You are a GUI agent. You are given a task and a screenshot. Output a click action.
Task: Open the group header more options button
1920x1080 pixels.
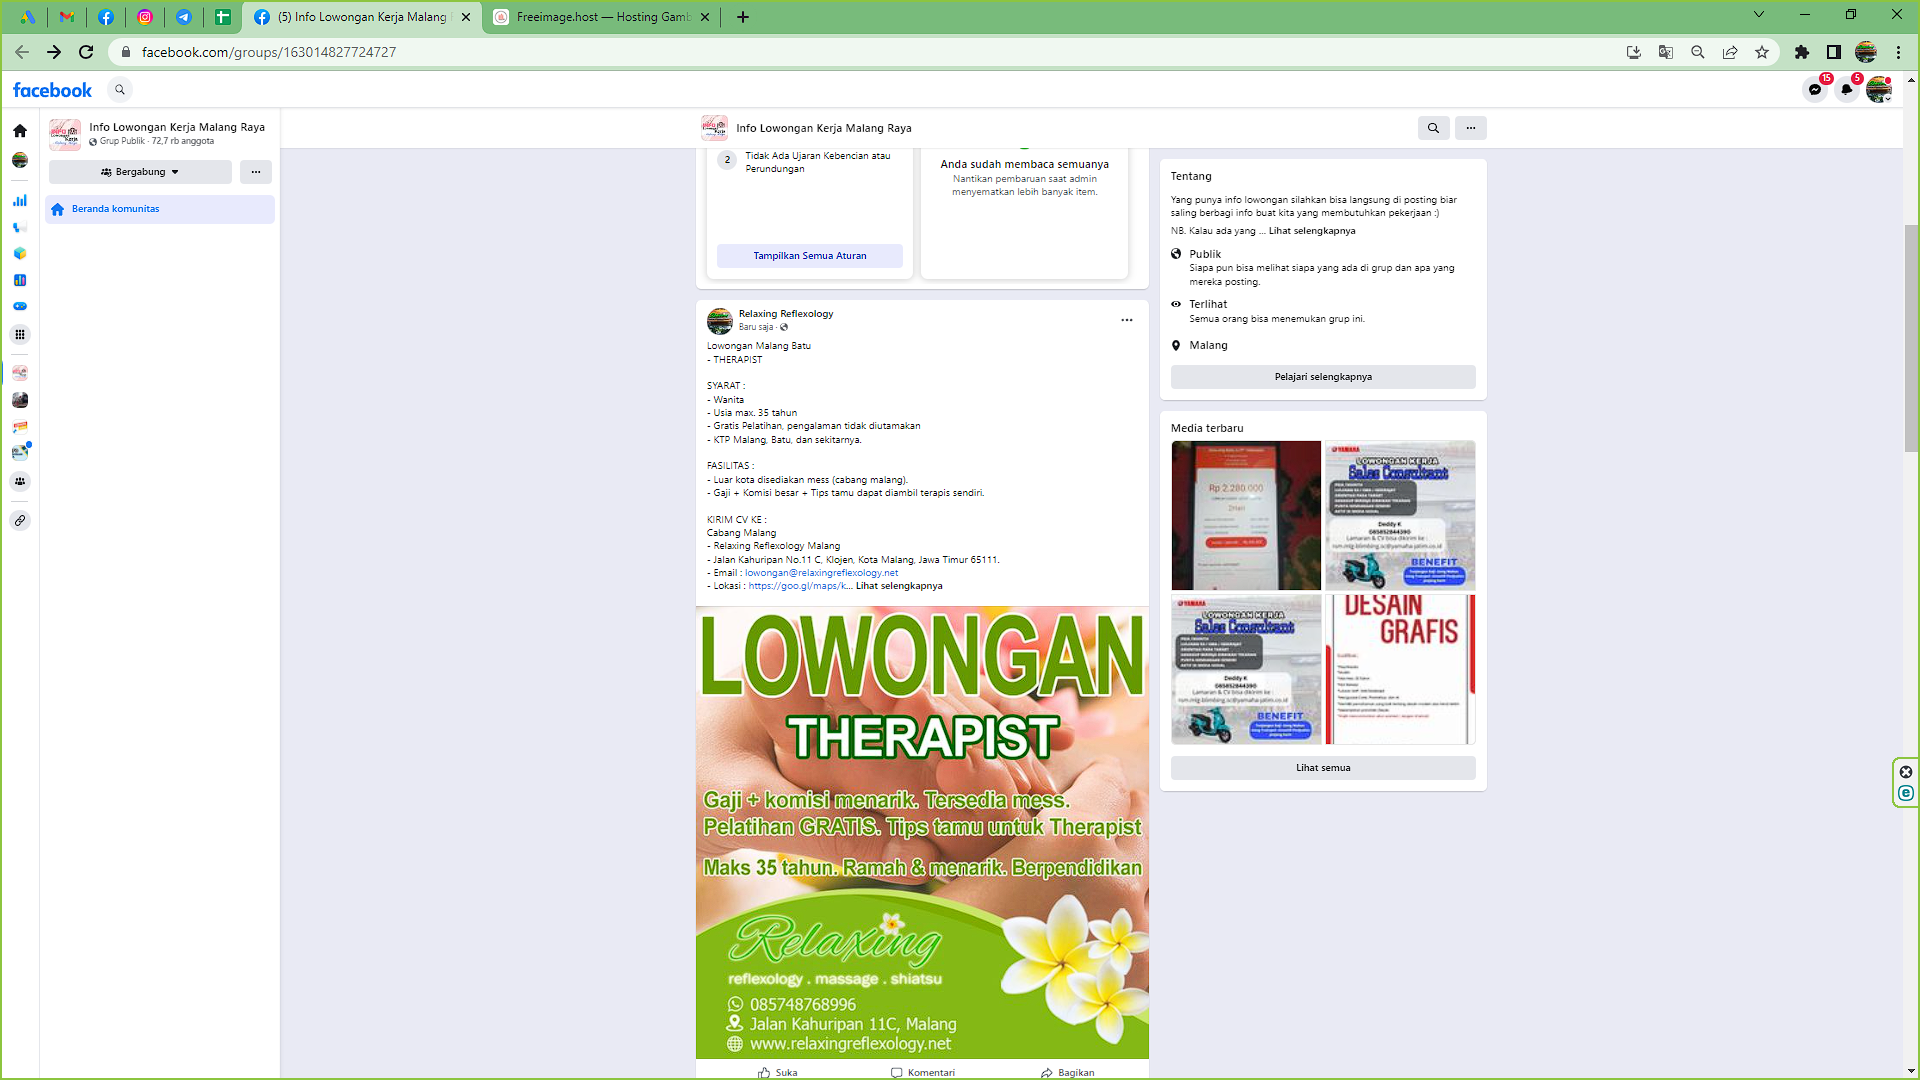(1471, 128)
